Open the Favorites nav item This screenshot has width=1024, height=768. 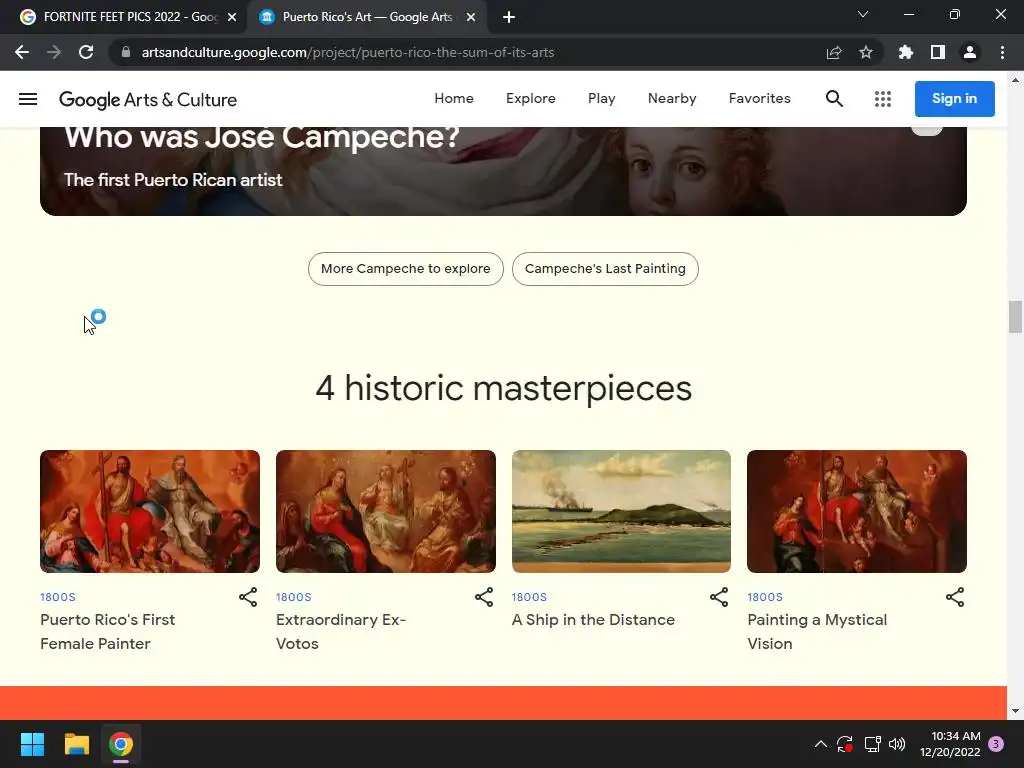pos(760,99)
